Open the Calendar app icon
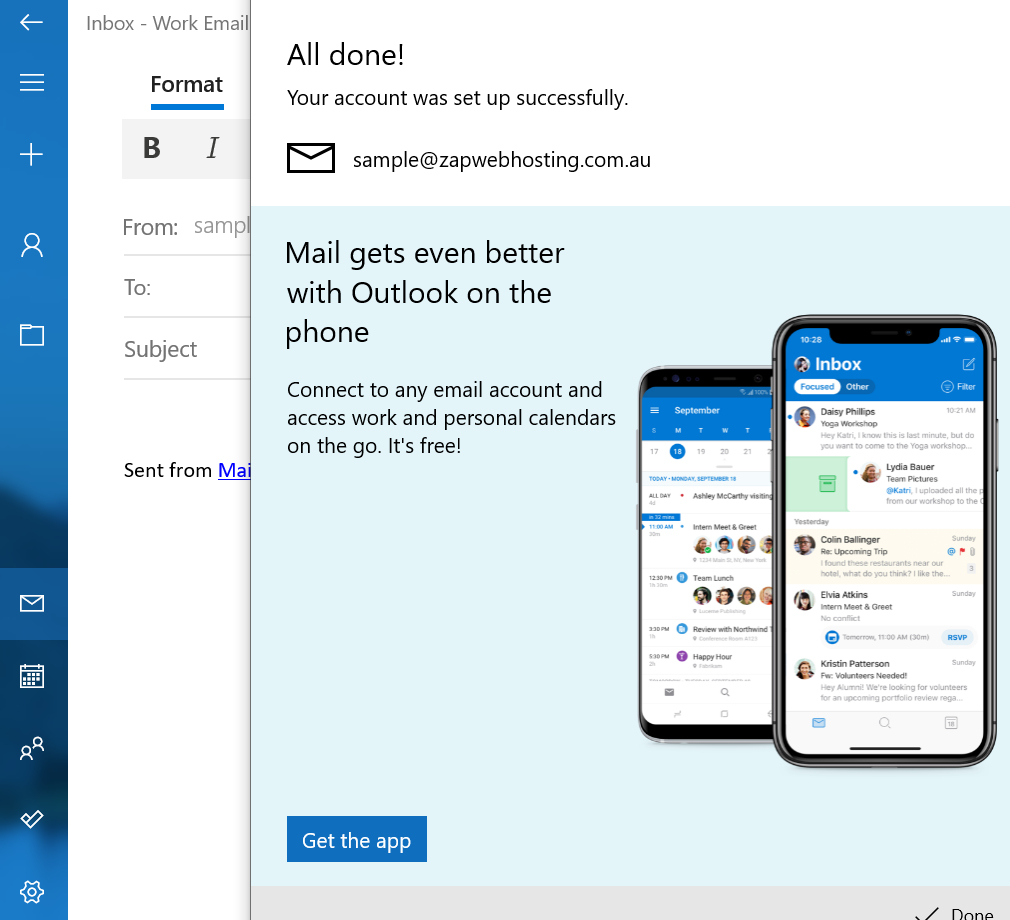The image size is (1010, 920). click(32, 676)
